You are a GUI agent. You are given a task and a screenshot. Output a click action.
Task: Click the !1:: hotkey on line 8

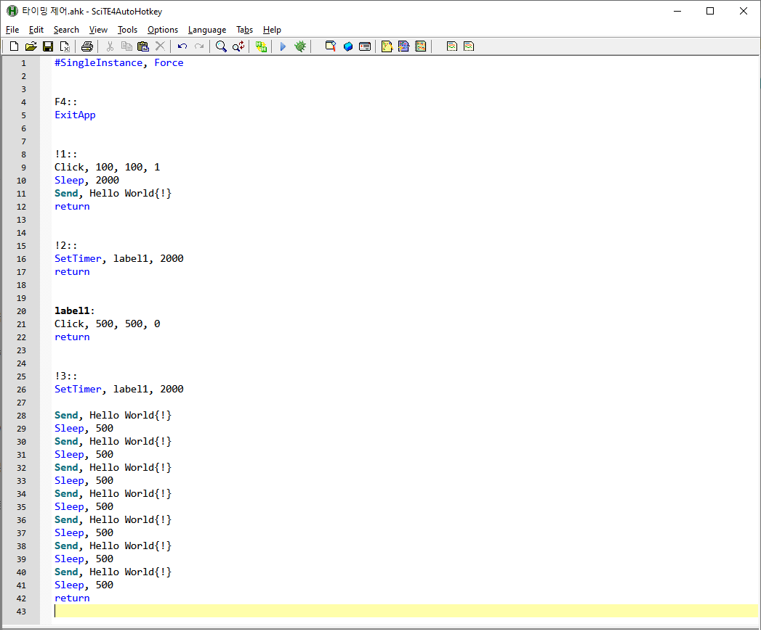pyautogui.click(x=66, y=154)
